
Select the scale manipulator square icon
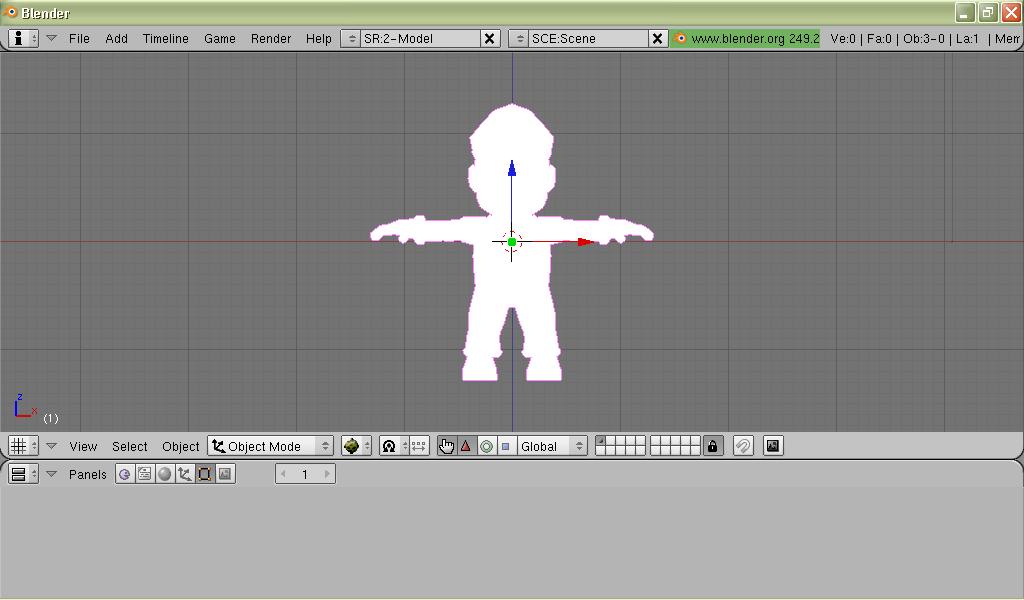(x=506, y=446)
